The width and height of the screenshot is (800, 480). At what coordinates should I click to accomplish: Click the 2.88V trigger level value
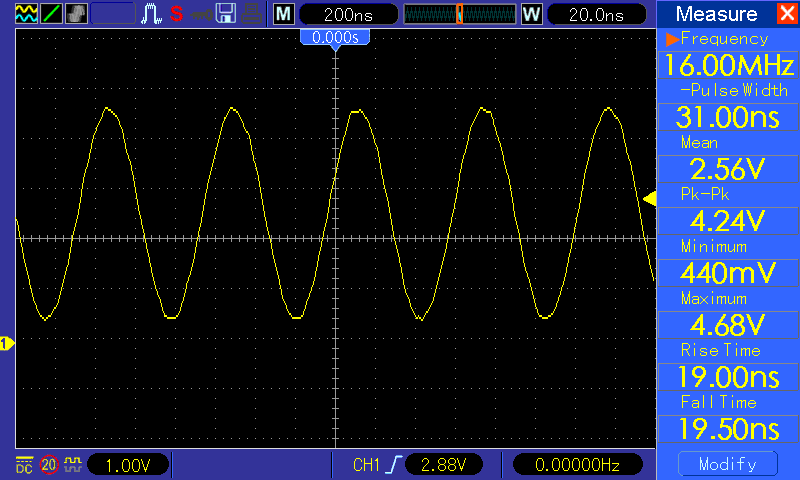tap(443, 465)
